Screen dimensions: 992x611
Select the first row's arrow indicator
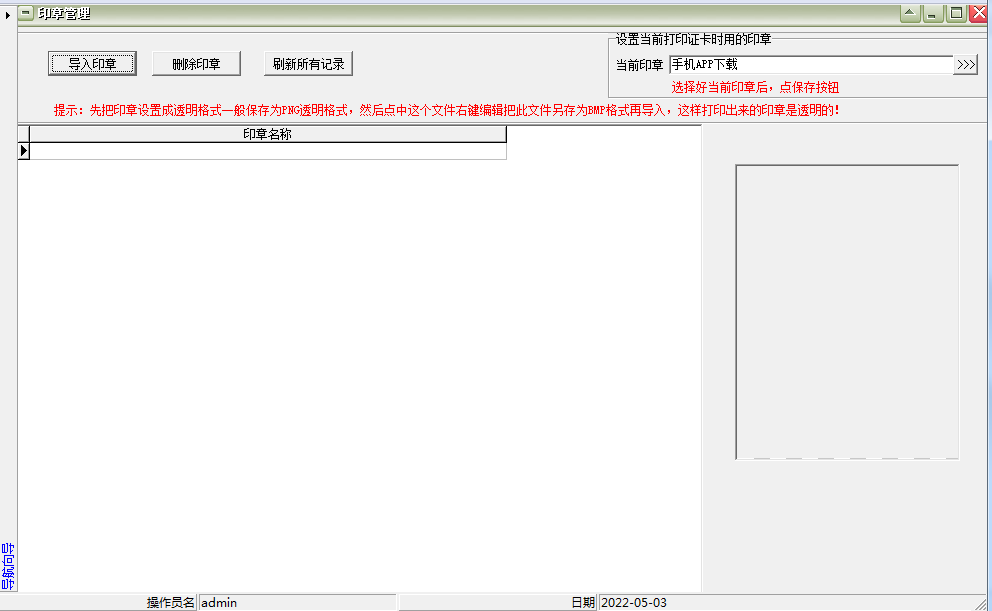[x=24, y=151]
